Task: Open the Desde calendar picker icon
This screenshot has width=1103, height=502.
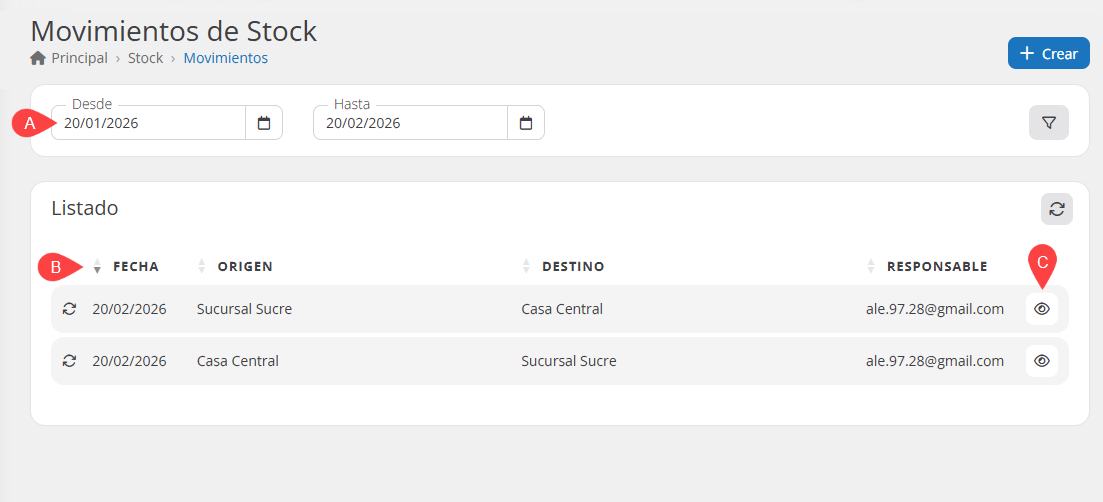Action: 264,123
